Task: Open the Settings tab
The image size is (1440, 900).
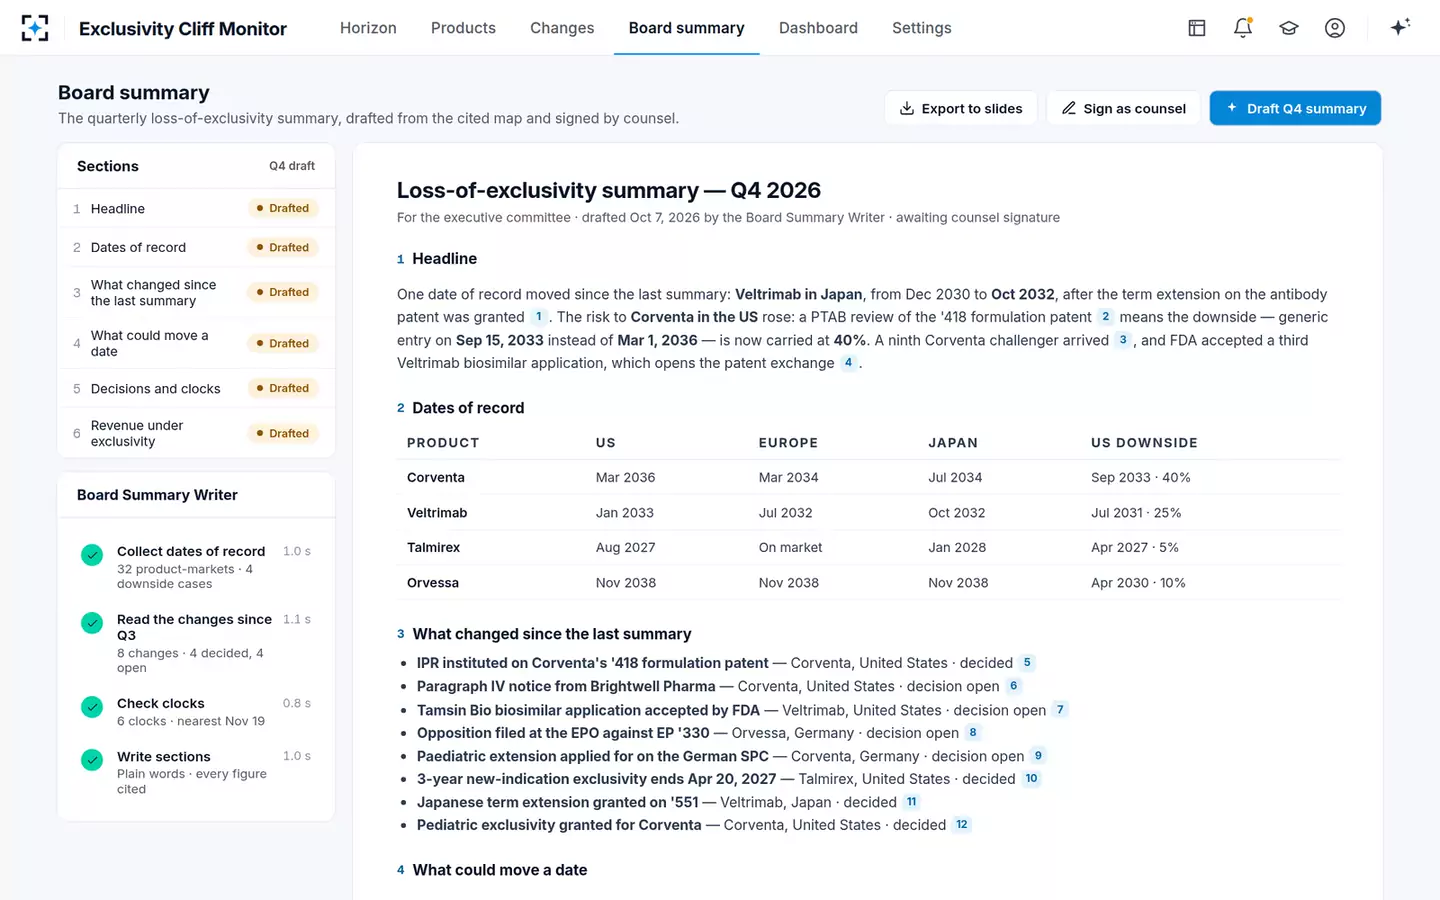Action: 922,28
